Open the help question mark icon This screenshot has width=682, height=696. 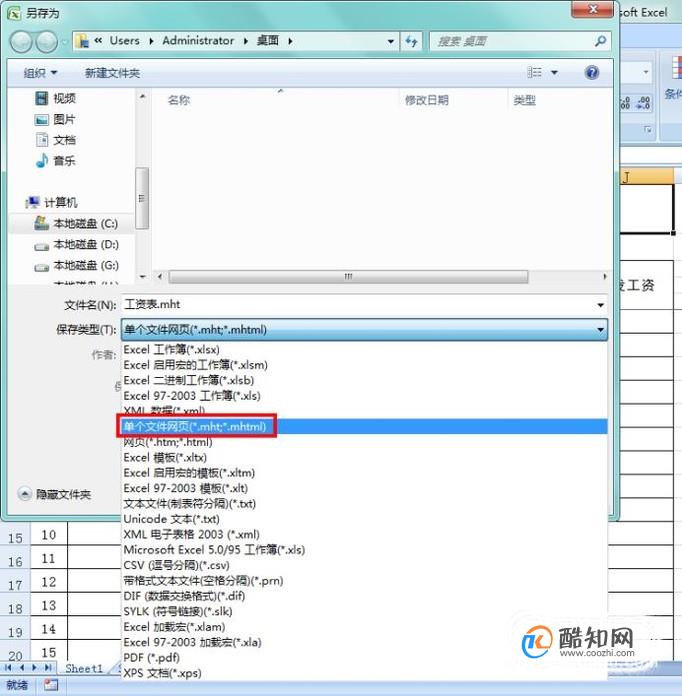point(592,72)
